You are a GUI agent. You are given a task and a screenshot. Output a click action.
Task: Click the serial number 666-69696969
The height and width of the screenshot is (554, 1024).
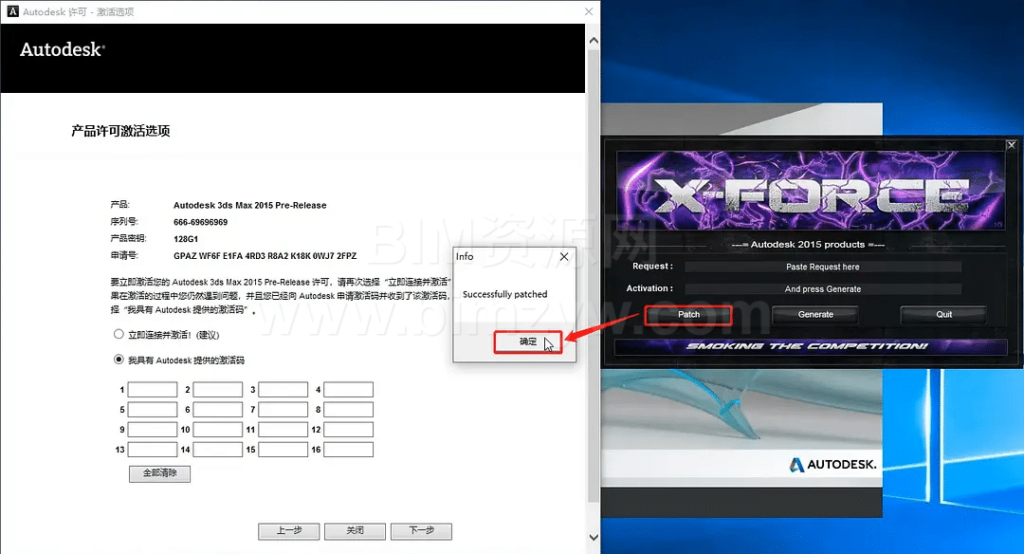[200, 222]
